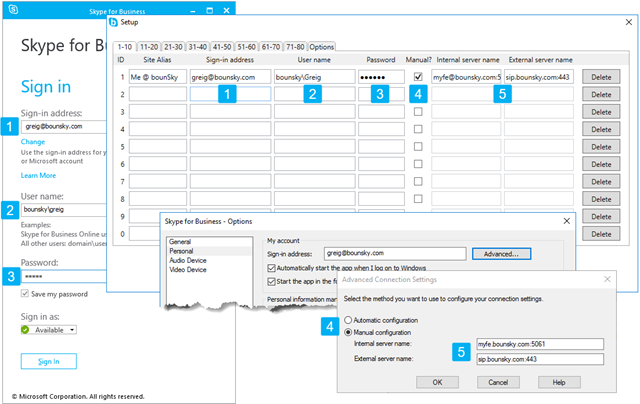The image size is (640, 404).
Task: Select the 61-70 tab
Action: pos(271,47)
